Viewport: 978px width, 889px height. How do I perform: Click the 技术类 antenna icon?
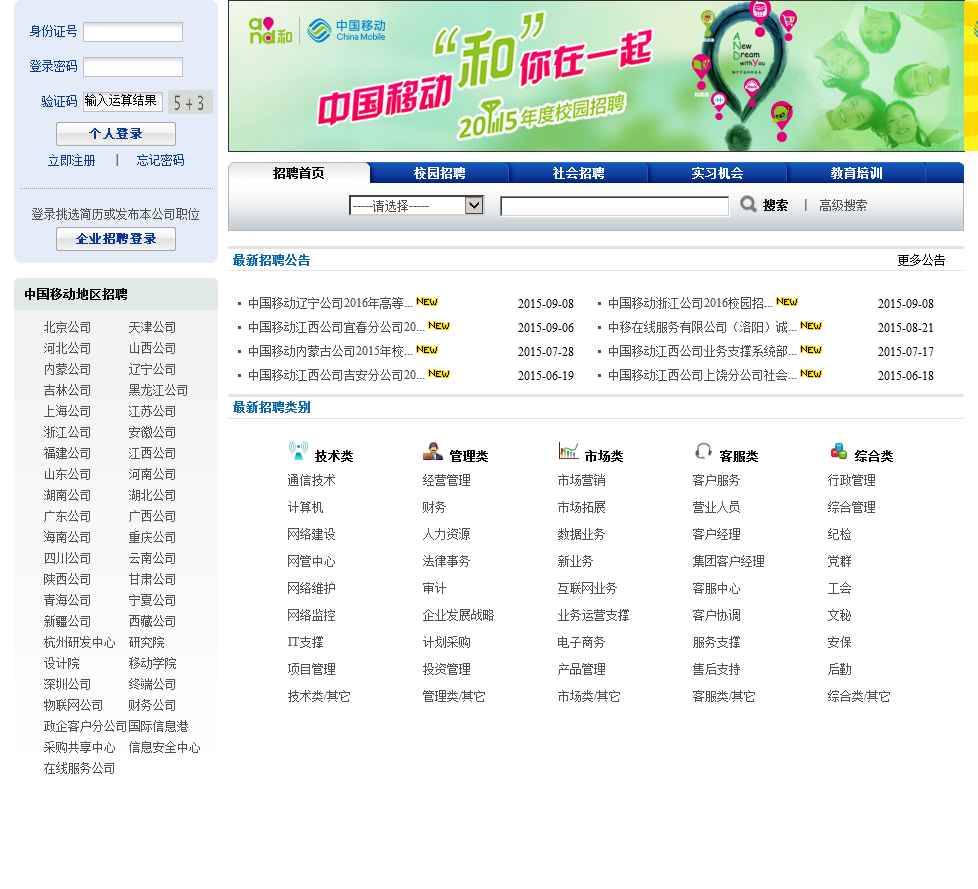[298, 450]
